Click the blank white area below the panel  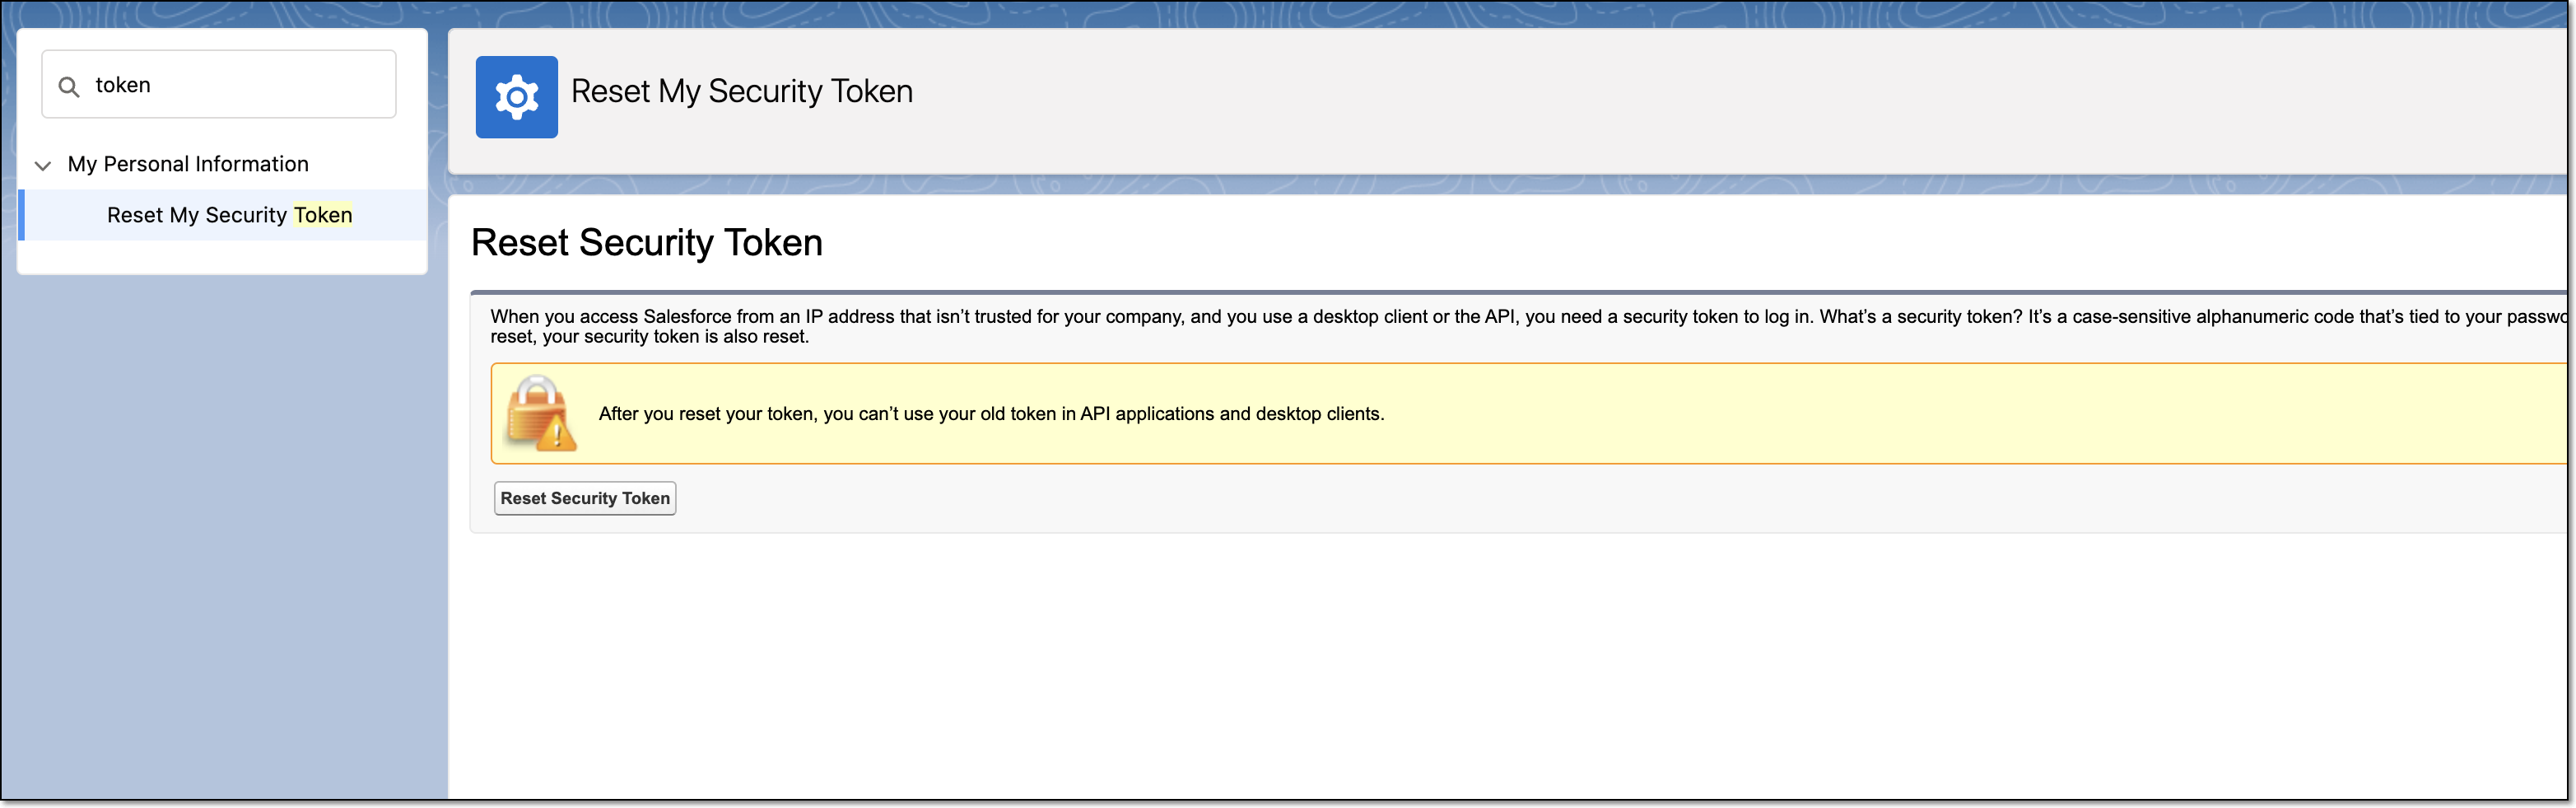[1400, 670]
